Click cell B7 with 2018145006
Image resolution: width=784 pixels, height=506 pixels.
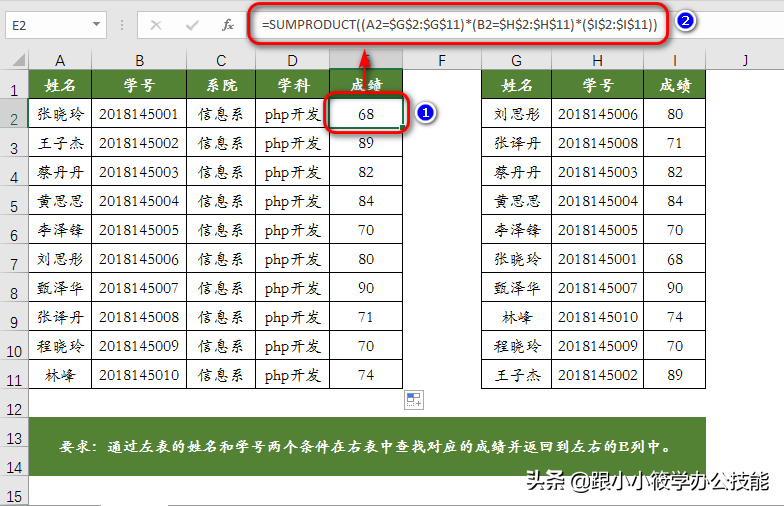coord(139,259)
